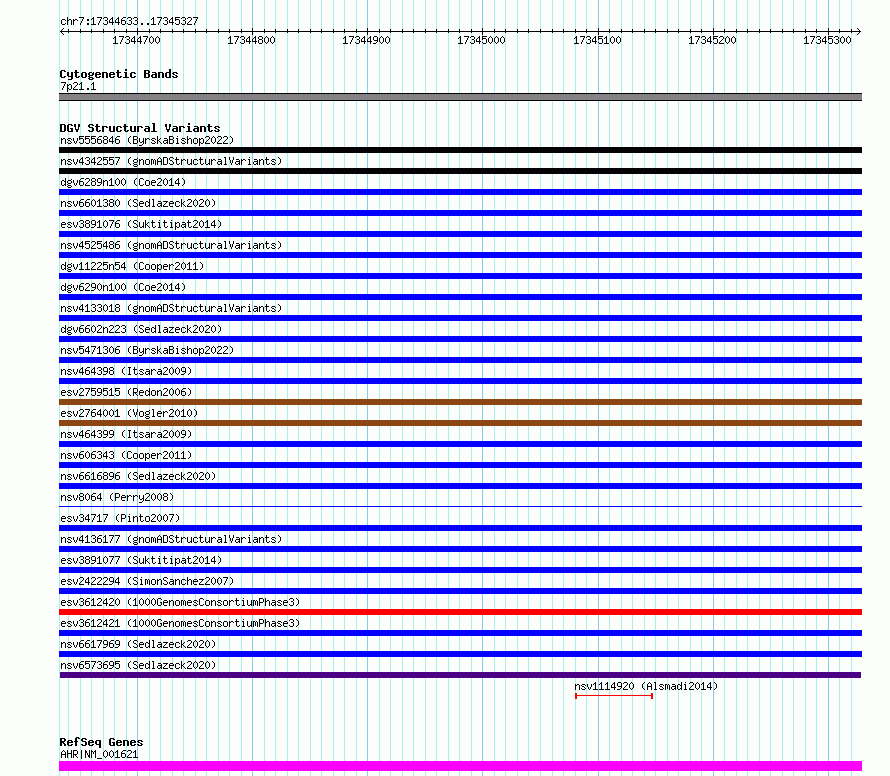Open nsv464398 (Itsara2009) label
The height and width of the screenshot is (776, 890).
tap(126, 371)
